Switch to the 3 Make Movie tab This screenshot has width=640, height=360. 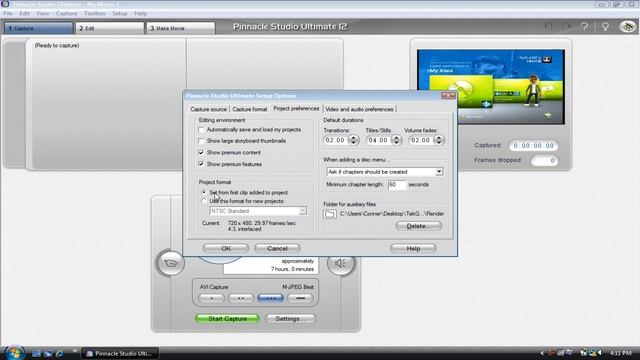tap(181, 28)
